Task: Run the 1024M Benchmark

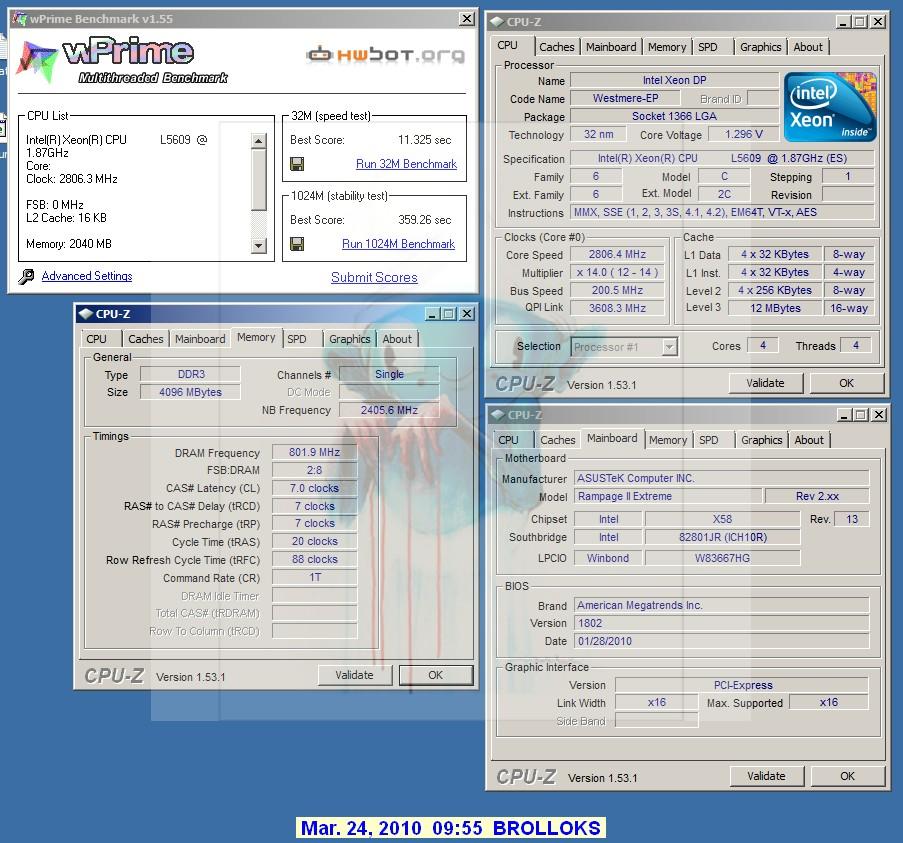Action: [399, 244]
